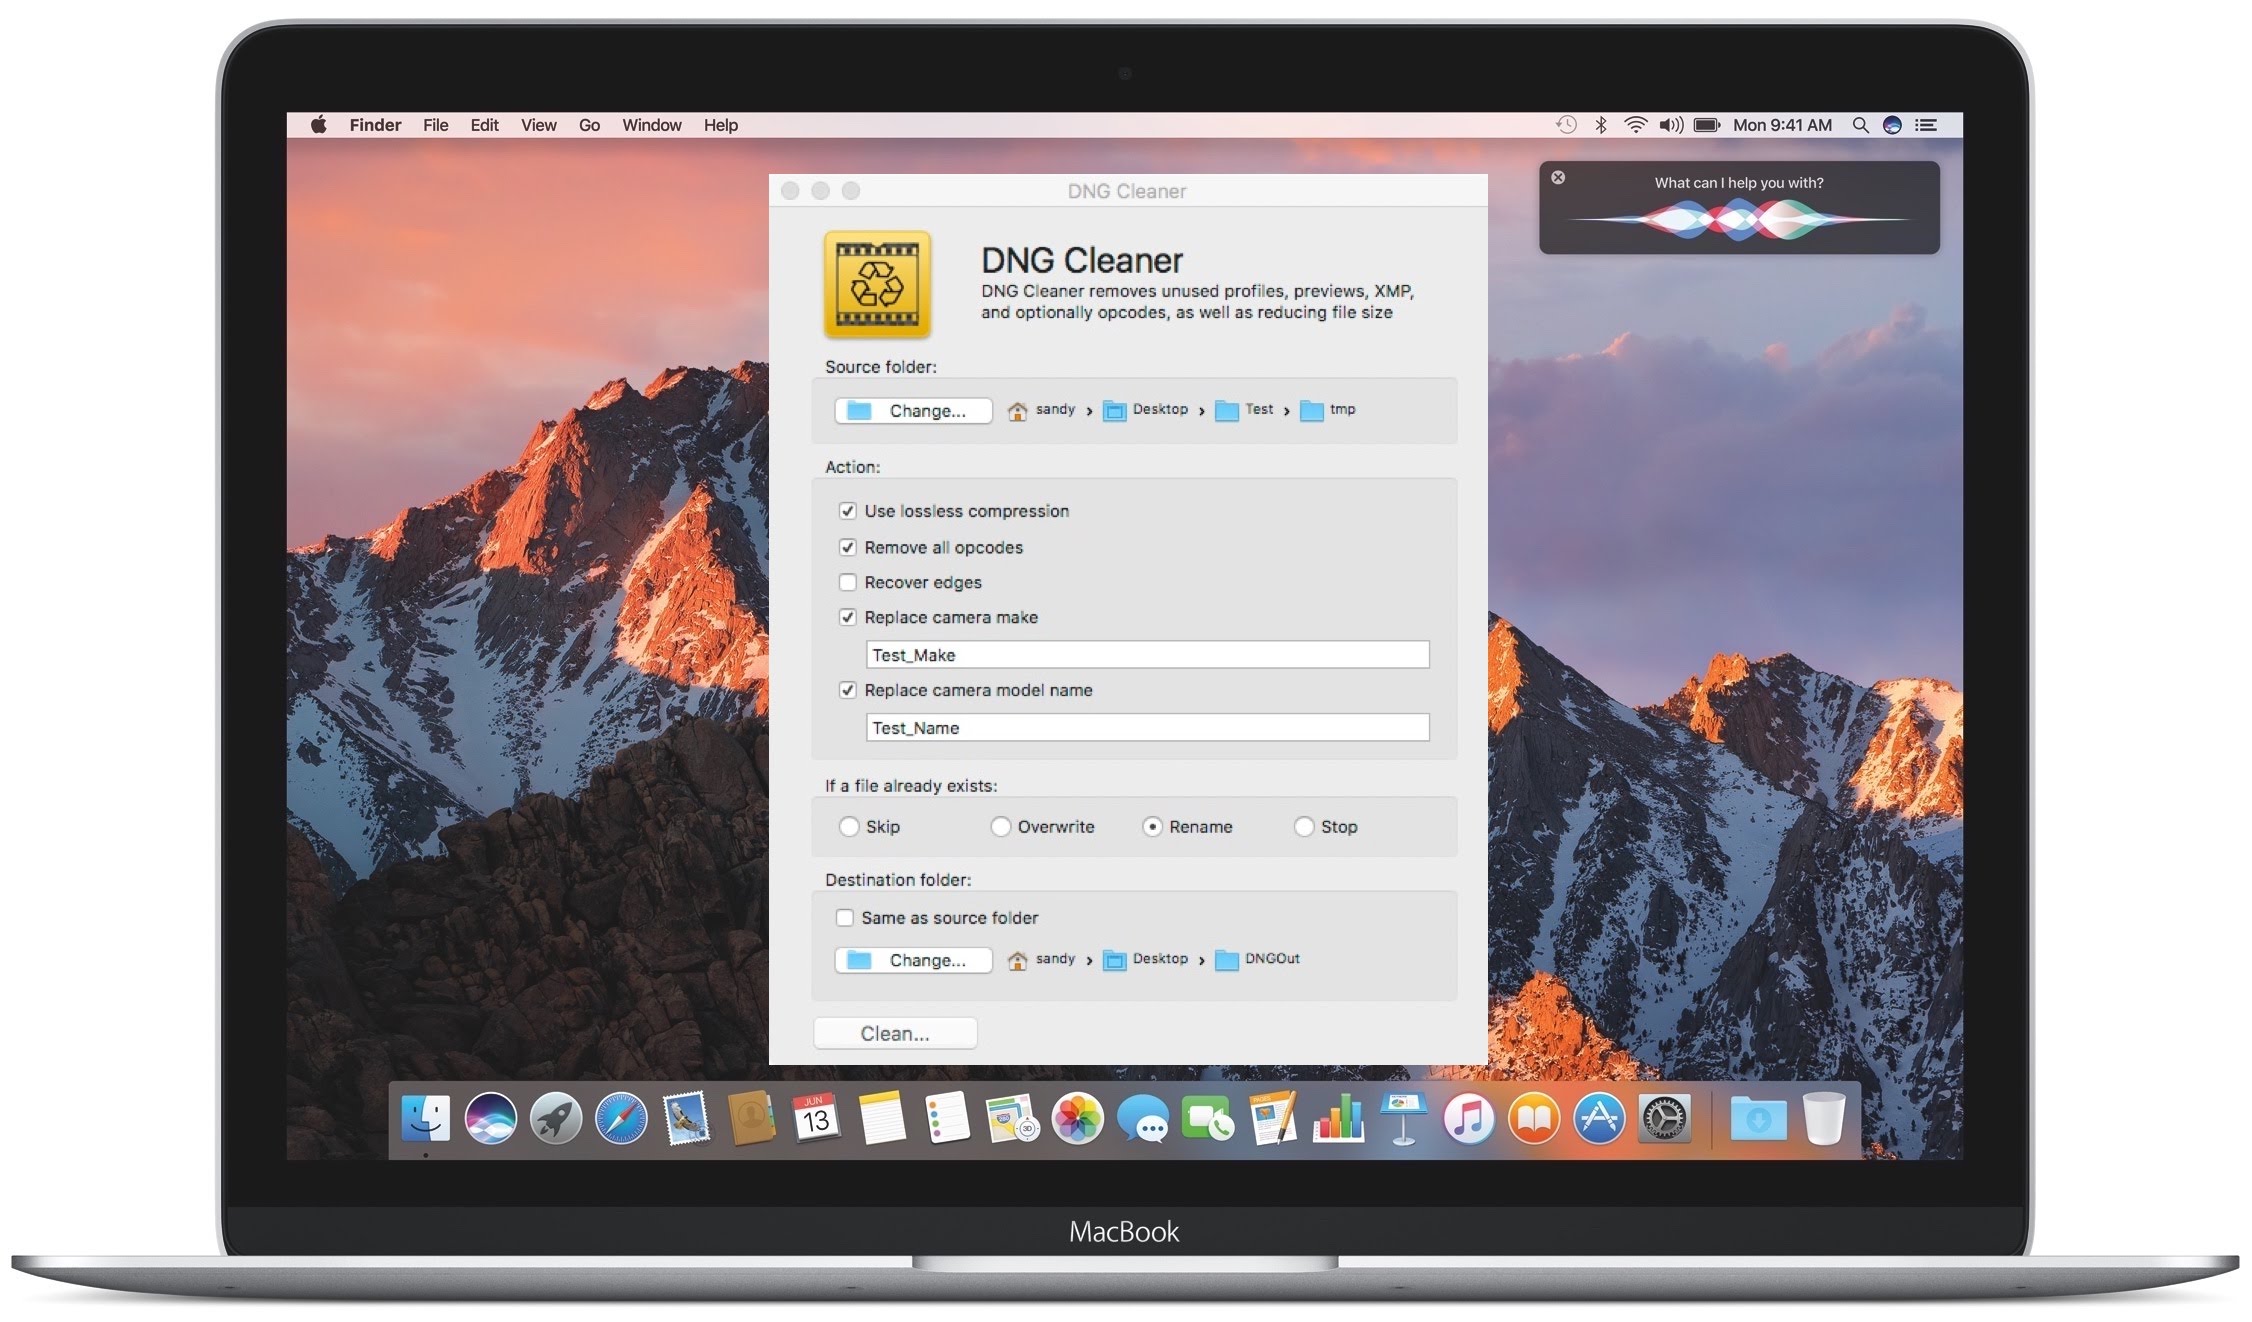
Task: Open Spotlight search magnifier
Action: click(x=1860, y=125)
